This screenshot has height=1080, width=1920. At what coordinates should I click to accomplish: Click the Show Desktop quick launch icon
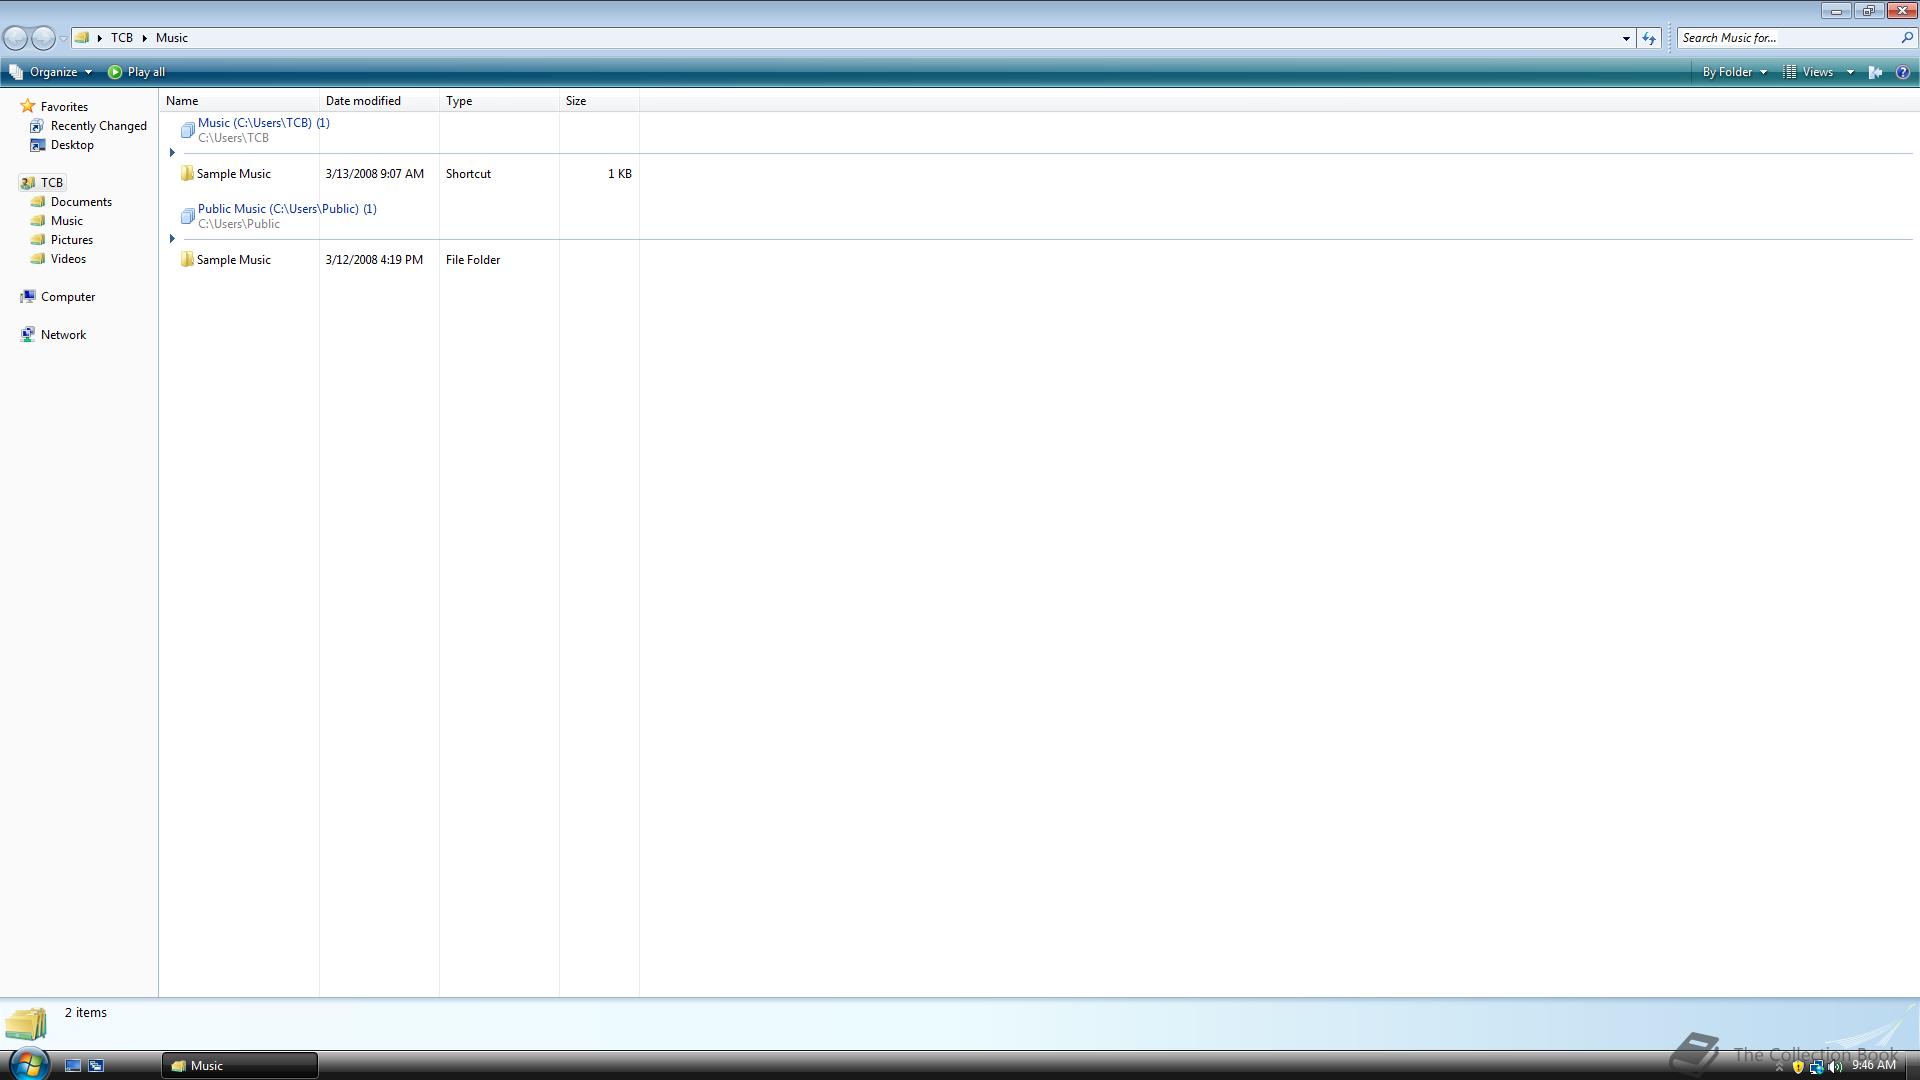pyautogui.click(x=73, y=1066)
